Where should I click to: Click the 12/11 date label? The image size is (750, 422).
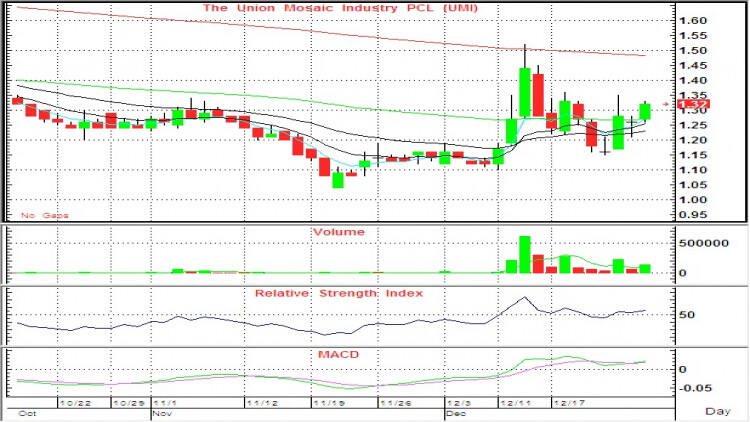coord(515,403)
